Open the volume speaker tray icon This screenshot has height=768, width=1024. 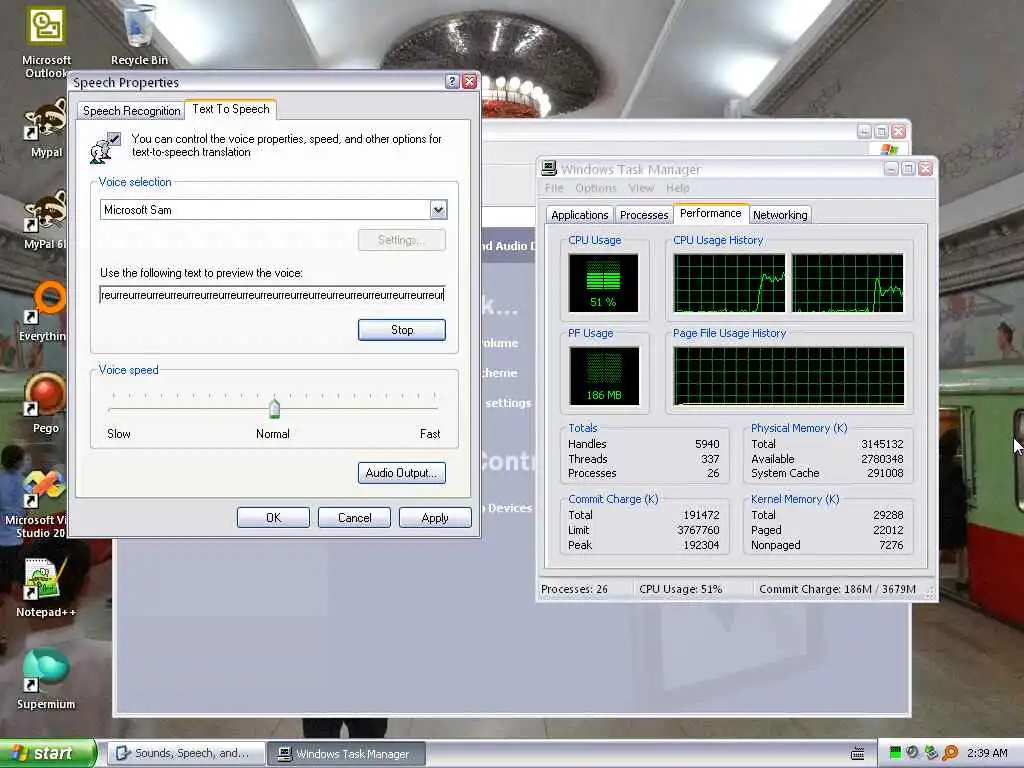912,753
